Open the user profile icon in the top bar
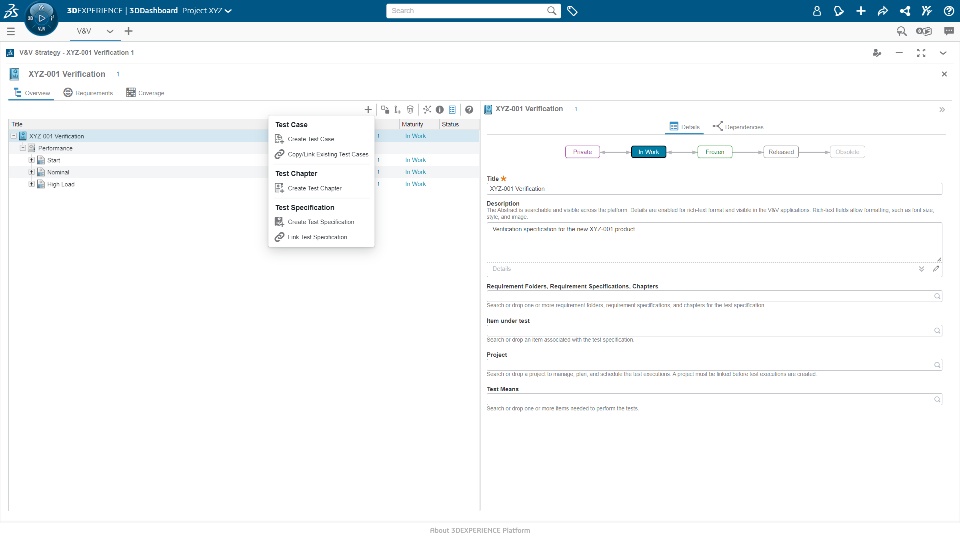The image size is (960, 540). (x=817, y=11)
